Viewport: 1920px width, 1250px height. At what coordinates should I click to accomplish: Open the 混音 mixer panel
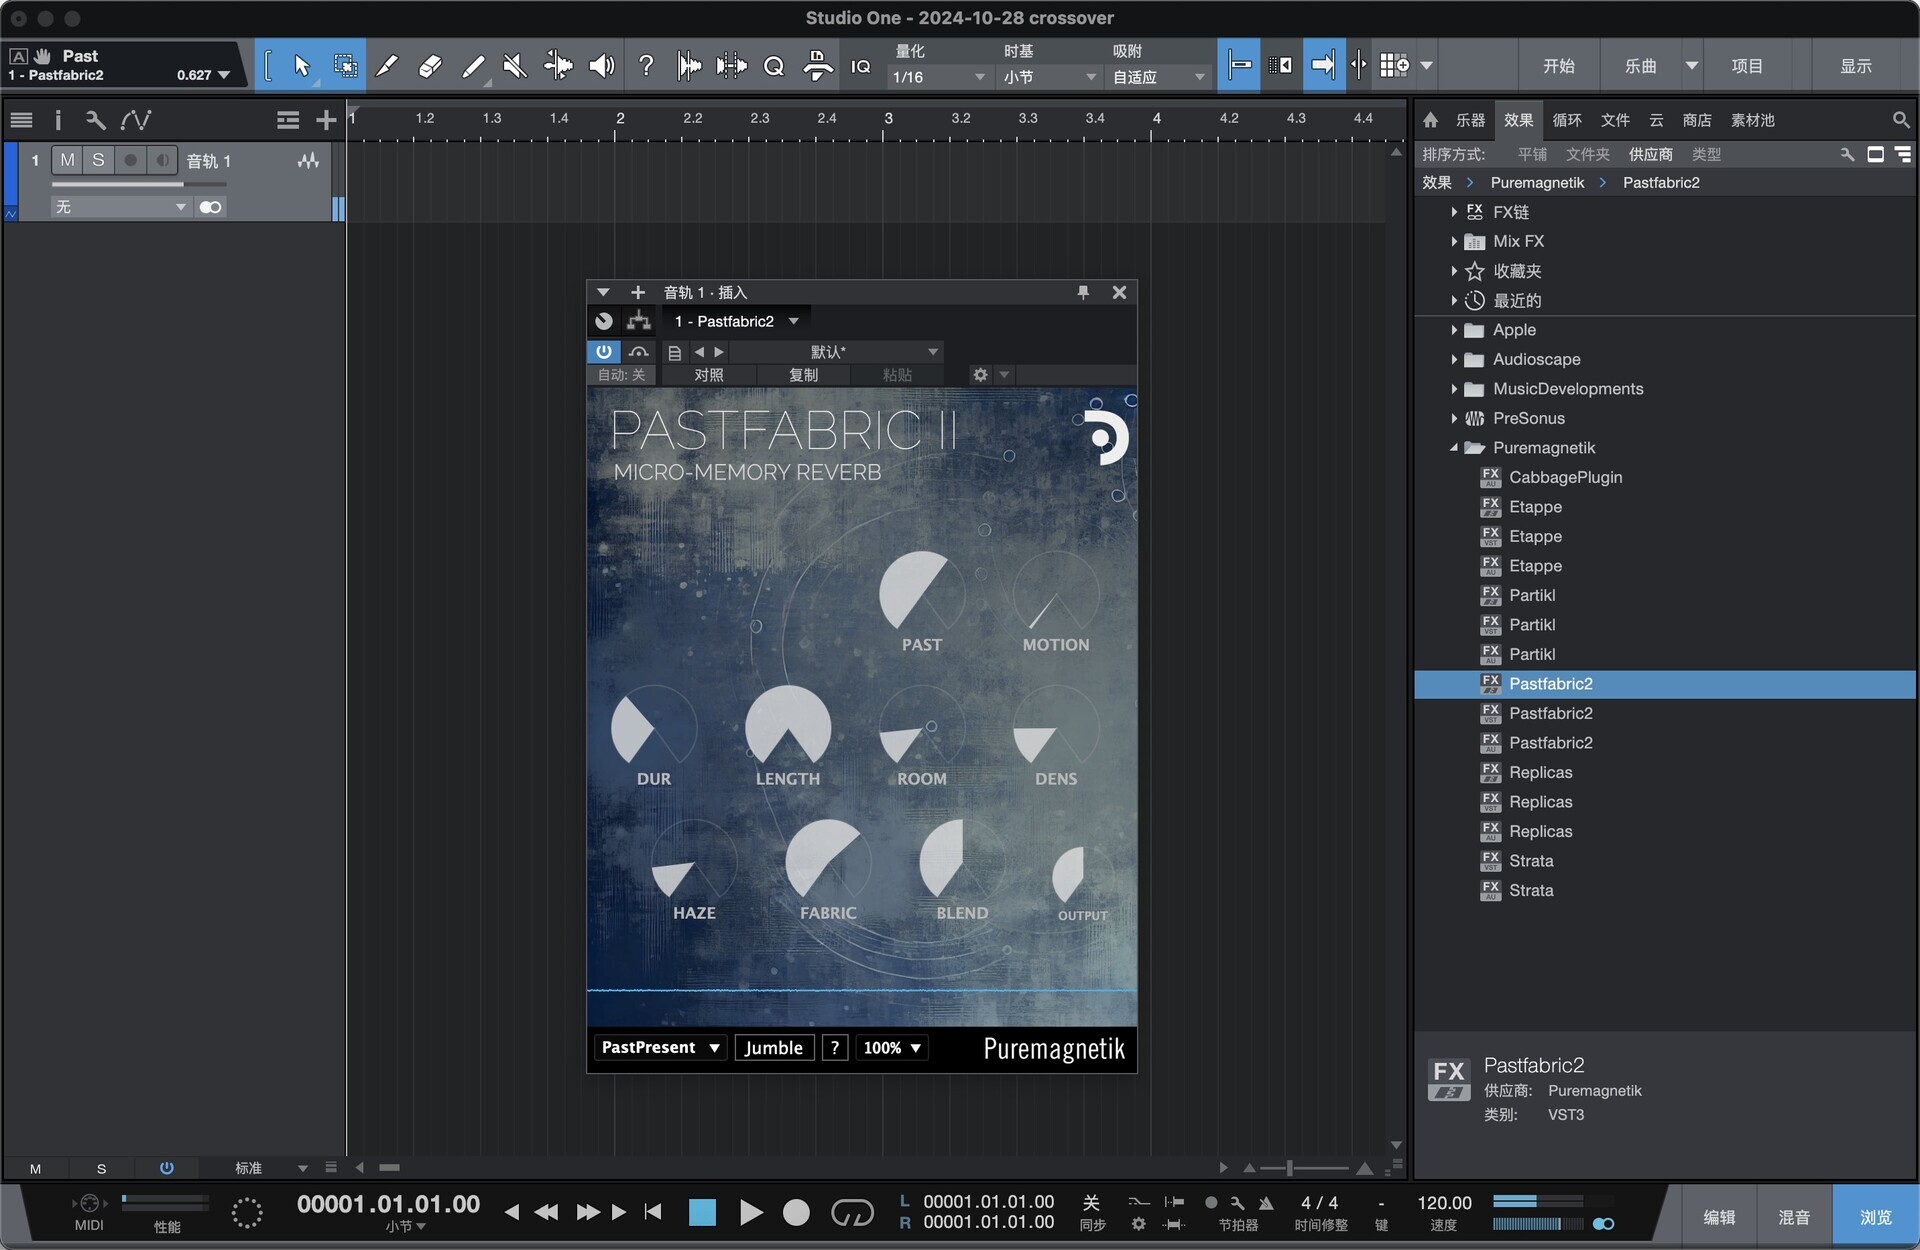point(1794,1217)
